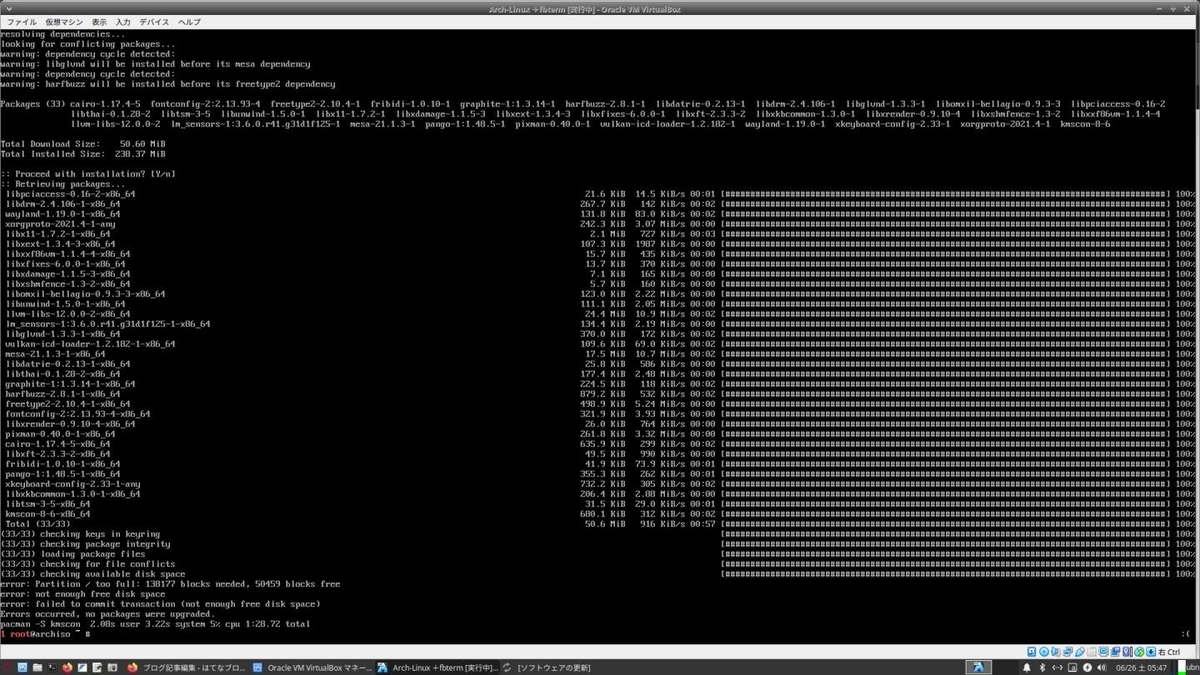Switch to Arch-Linux +fbterm taskbar button
The image size is (1200, 675).
(438, 667)
